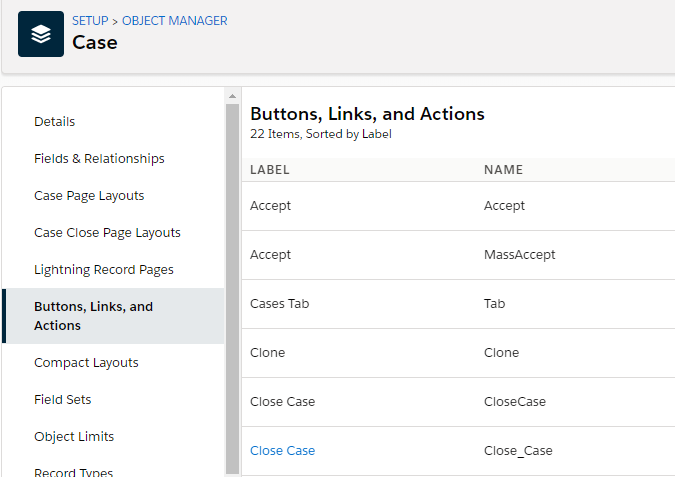Click Close Case label in CloseCase row
The image size is (675, 477).
[x=282, y=402]
